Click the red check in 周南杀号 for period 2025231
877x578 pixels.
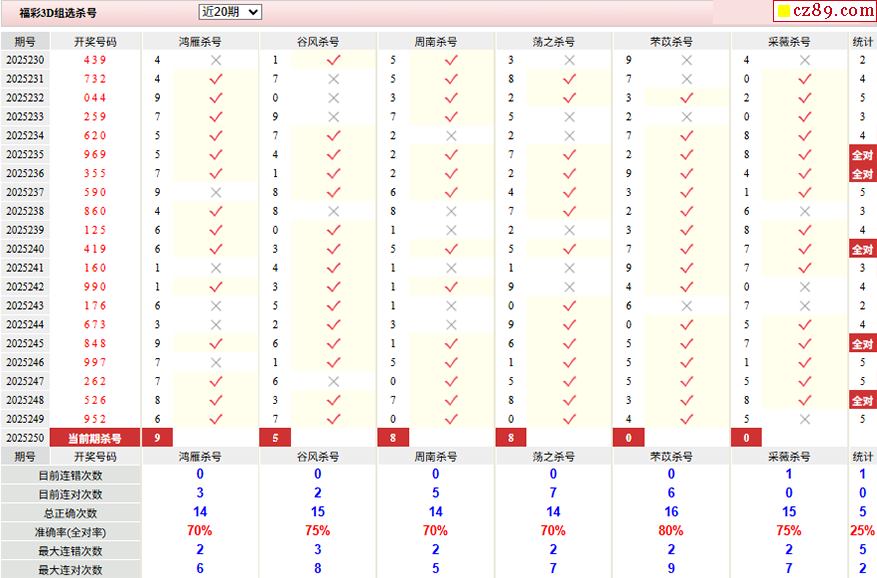451,79
